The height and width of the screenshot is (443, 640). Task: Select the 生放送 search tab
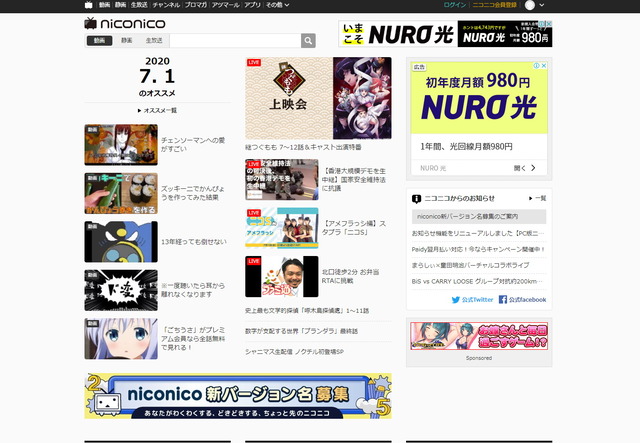154,41
